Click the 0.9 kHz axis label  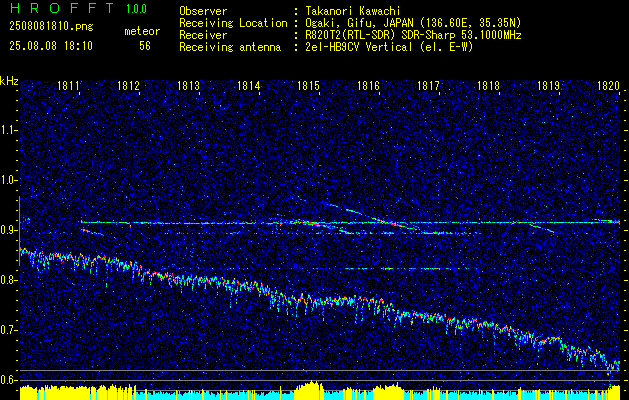click(8, 230)
